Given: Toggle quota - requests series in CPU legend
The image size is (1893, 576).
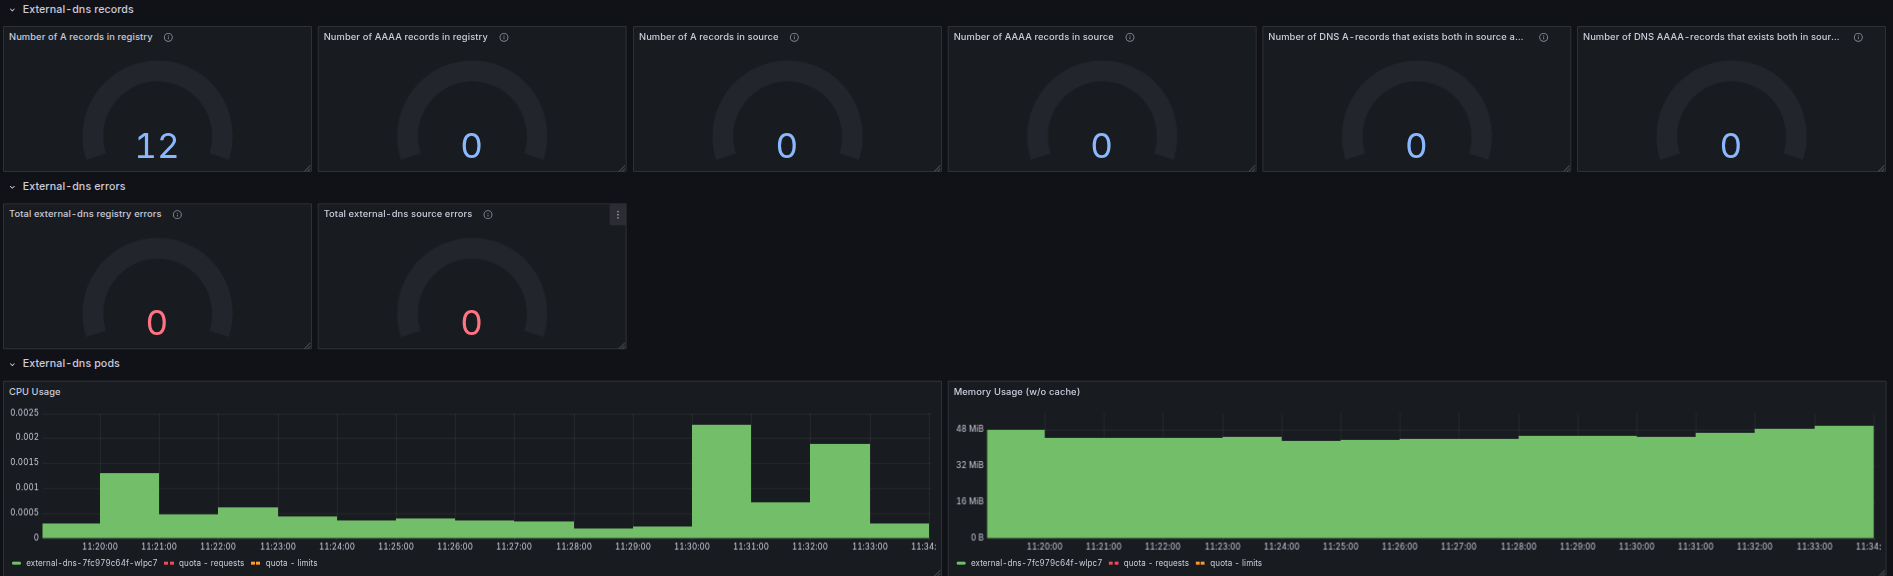Looking at the screenshot, I should click(211, 563).
